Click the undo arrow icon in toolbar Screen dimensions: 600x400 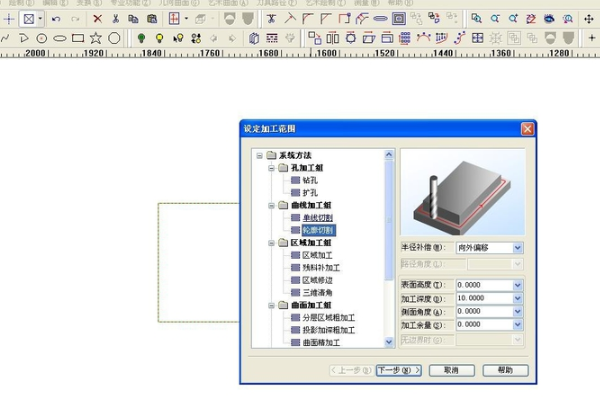coord(56,18)
